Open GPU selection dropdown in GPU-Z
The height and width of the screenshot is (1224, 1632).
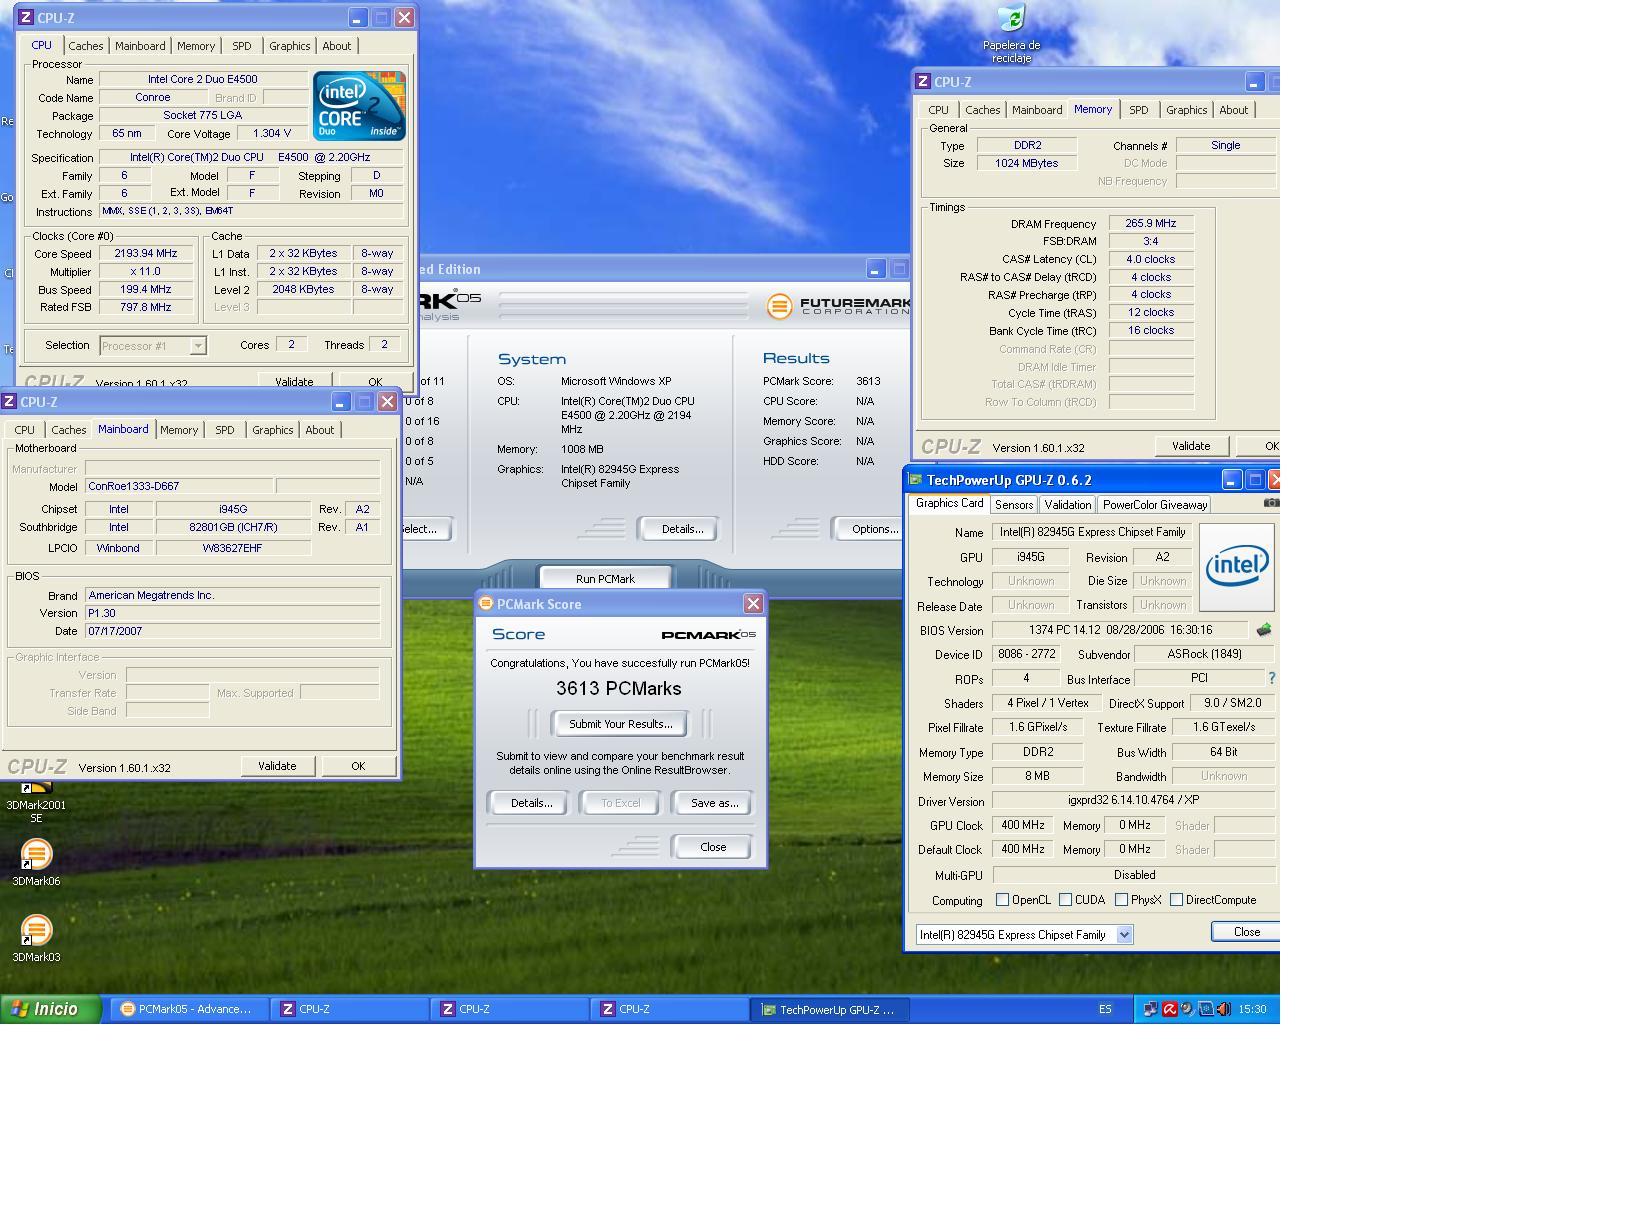pos(1124,935)
